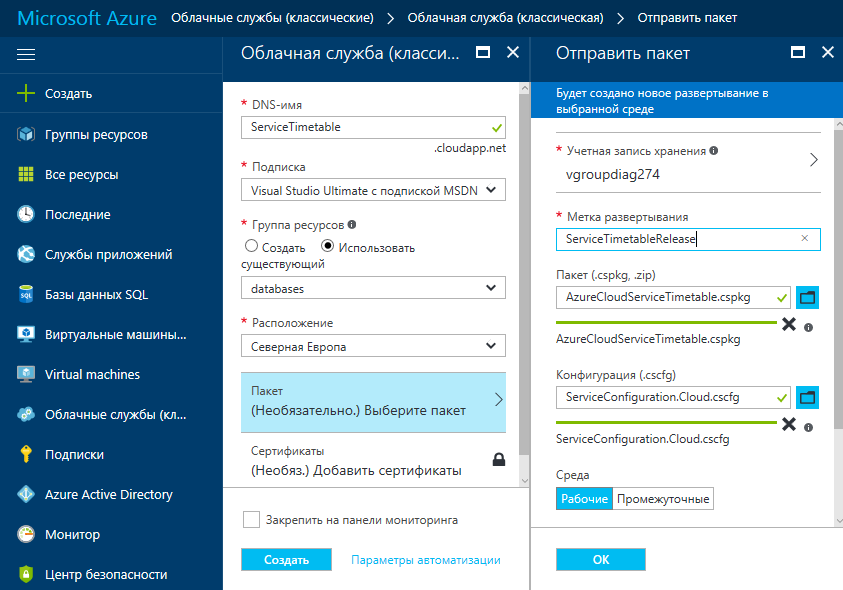Click the Пакет (.cspkg, .zip) file field
This screenshot has height=590, width=843.
[673, 297]
